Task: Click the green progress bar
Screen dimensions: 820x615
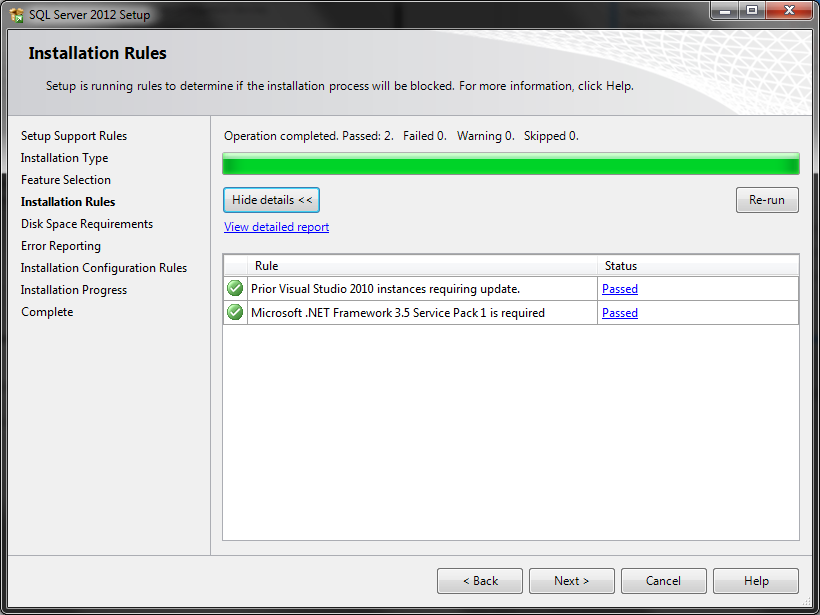Action: (510, 163)
